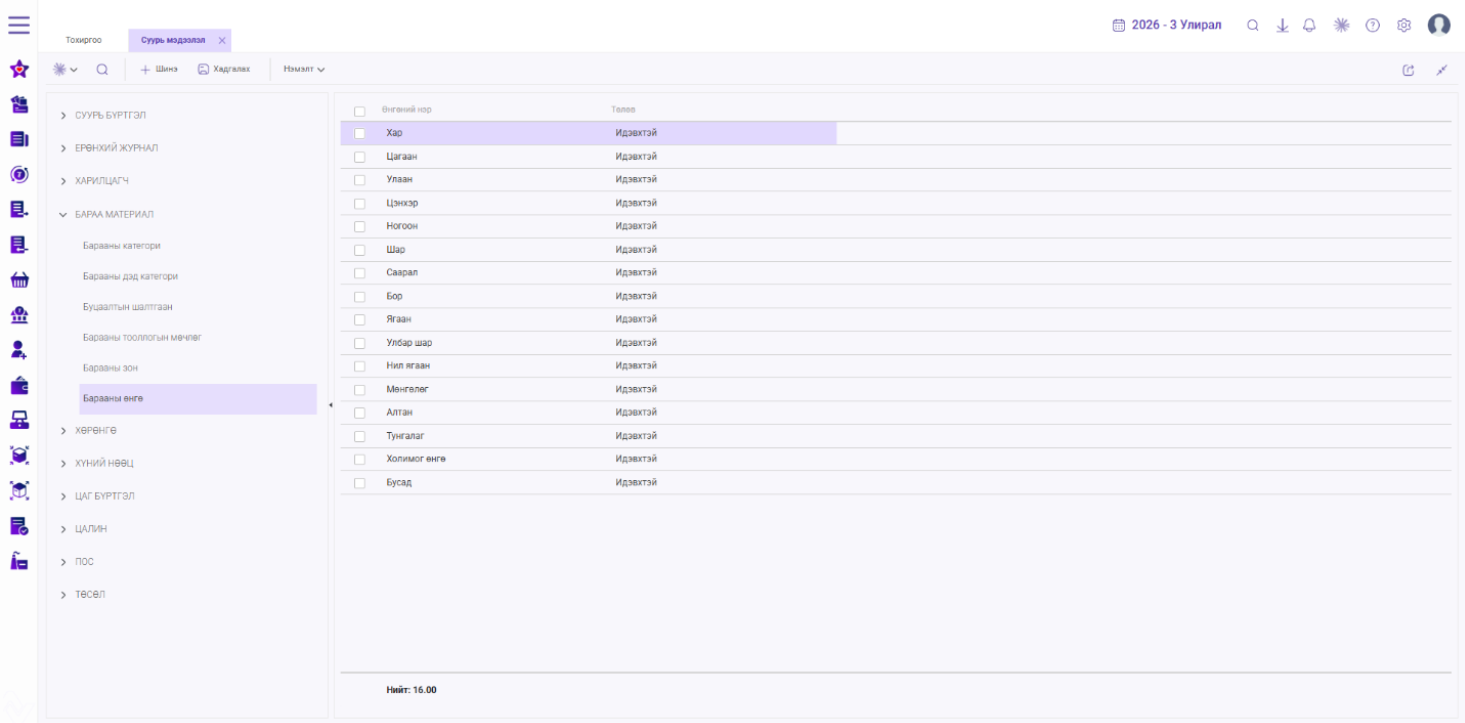
Task: Click the export icon at toolbar right
Action: click(1409, 70)
